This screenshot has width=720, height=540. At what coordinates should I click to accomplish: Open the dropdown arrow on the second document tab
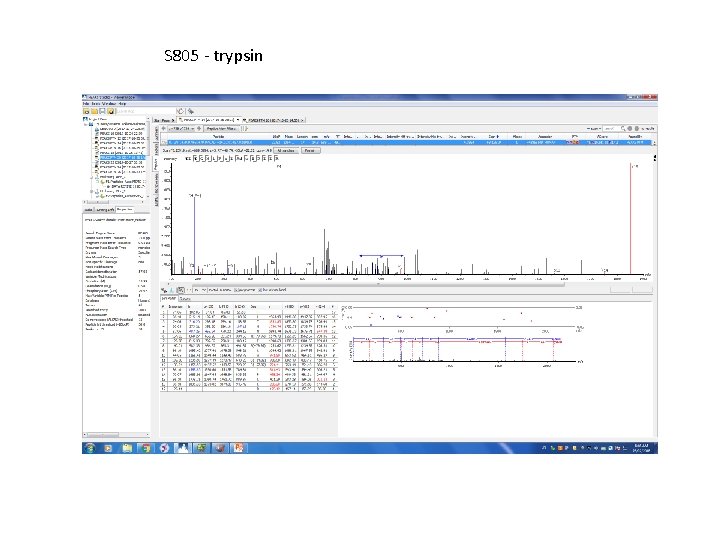pyautogui.click(x=238, y=120)
